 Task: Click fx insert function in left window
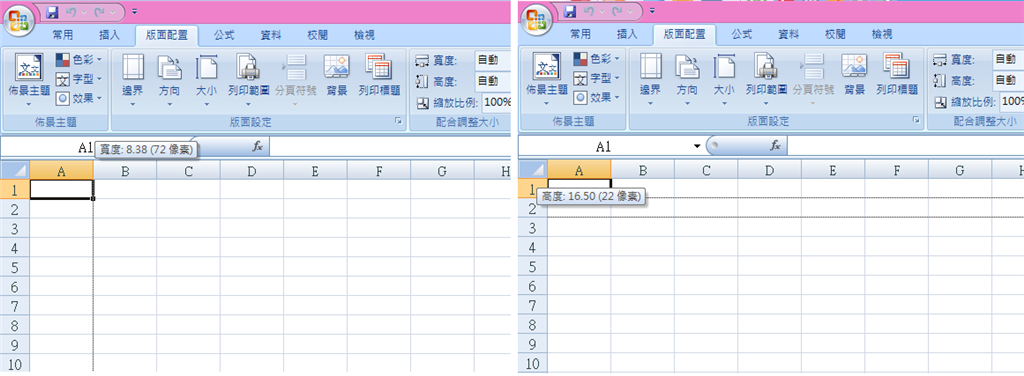pyautogui.click(x=258, y=146)
